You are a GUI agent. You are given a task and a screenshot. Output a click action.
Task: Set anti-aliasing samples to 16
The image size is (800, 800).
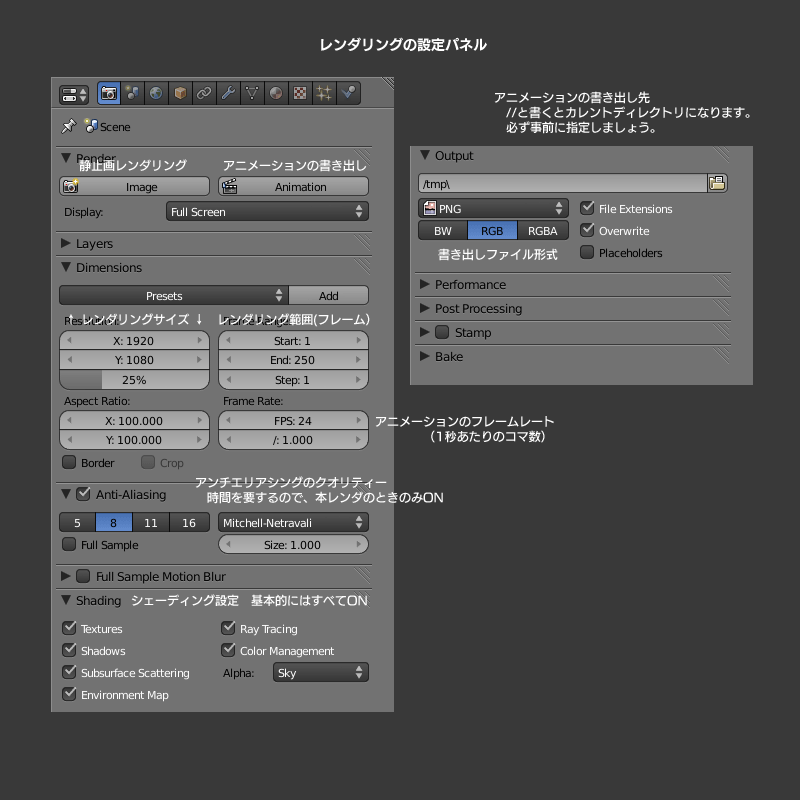point(188,523)
